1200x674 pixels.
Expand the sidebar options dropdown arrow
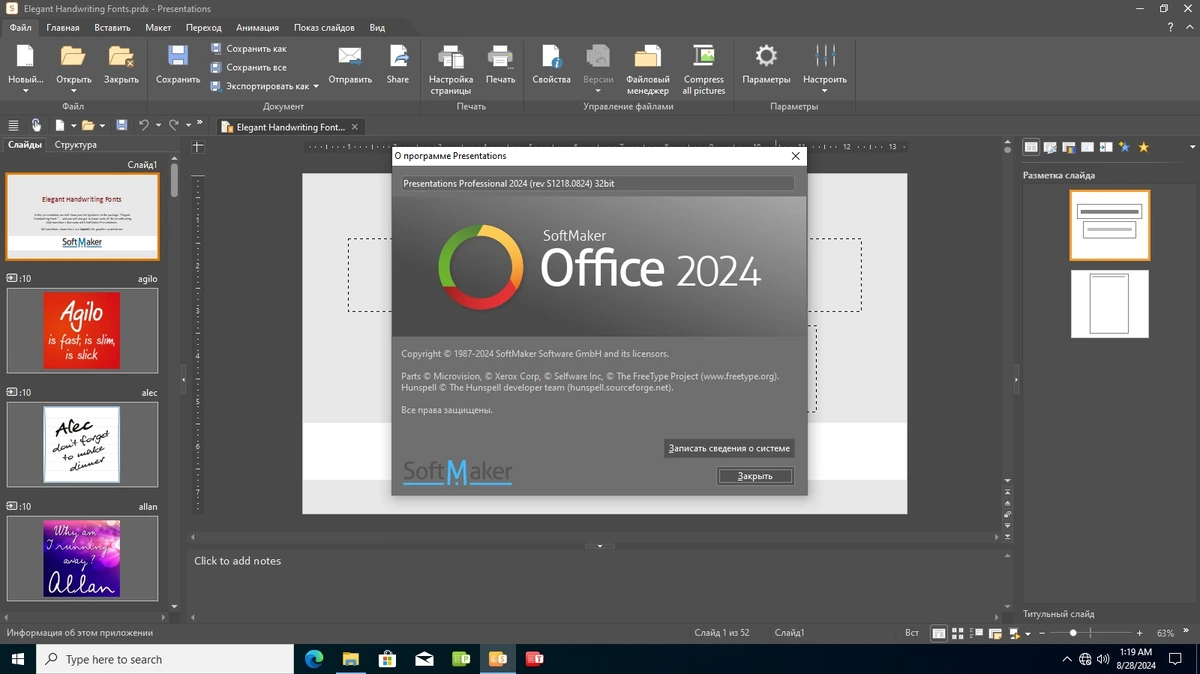point(1193,147)
